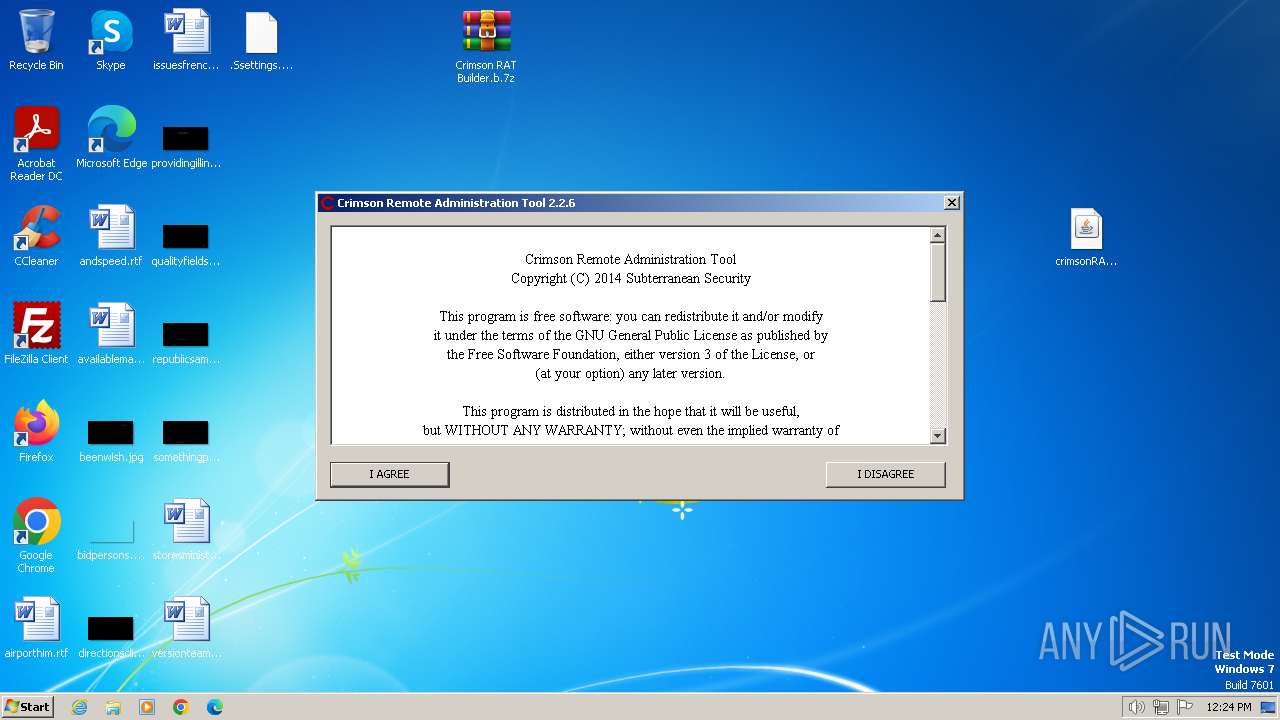The width and height of the screenshot is (1280, 720).
Task: Close the Crimson Remote Administration Tool dialog
Action: coord(951,203)
